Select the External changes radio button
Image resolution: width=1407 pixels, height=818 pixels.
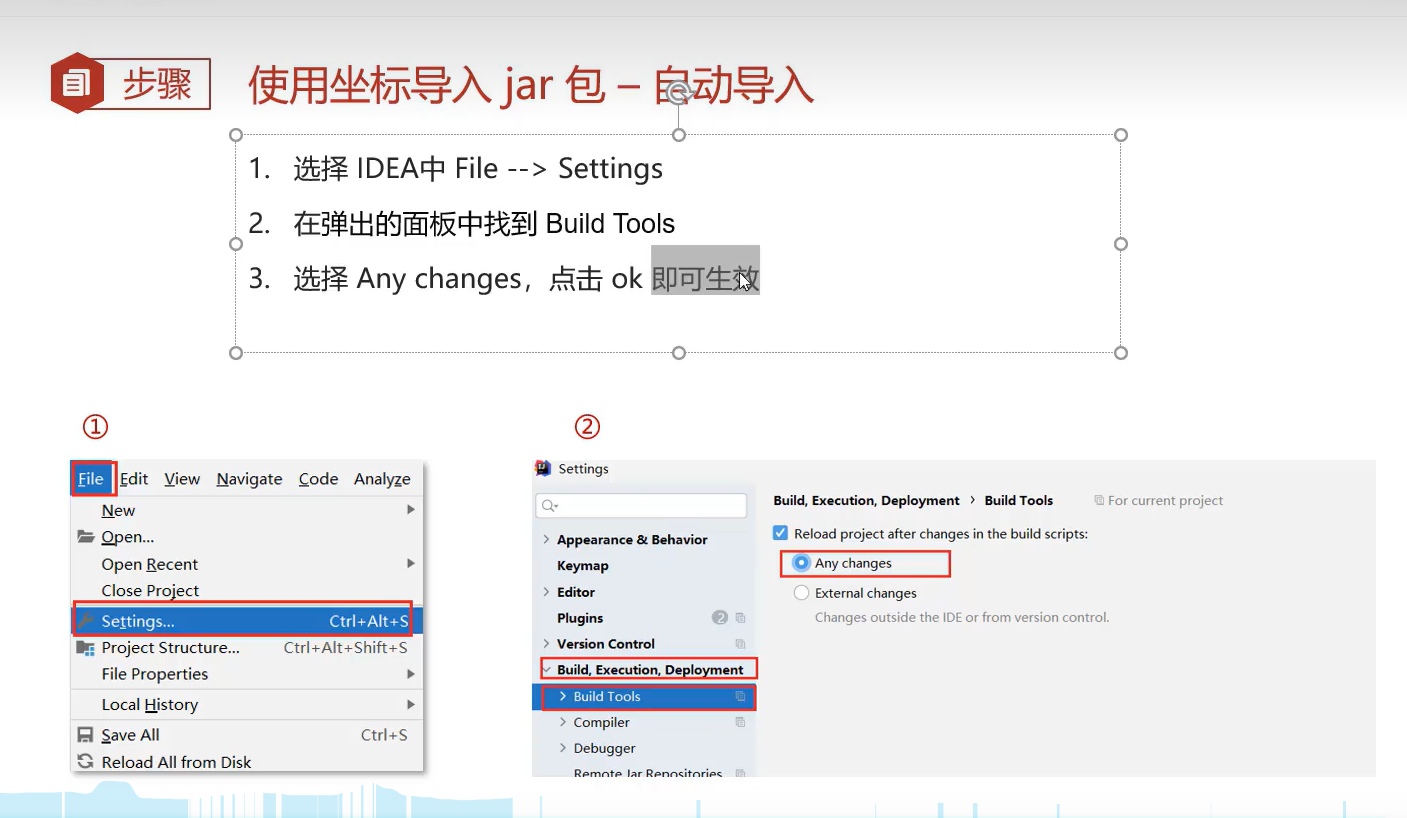coord(801,593)
